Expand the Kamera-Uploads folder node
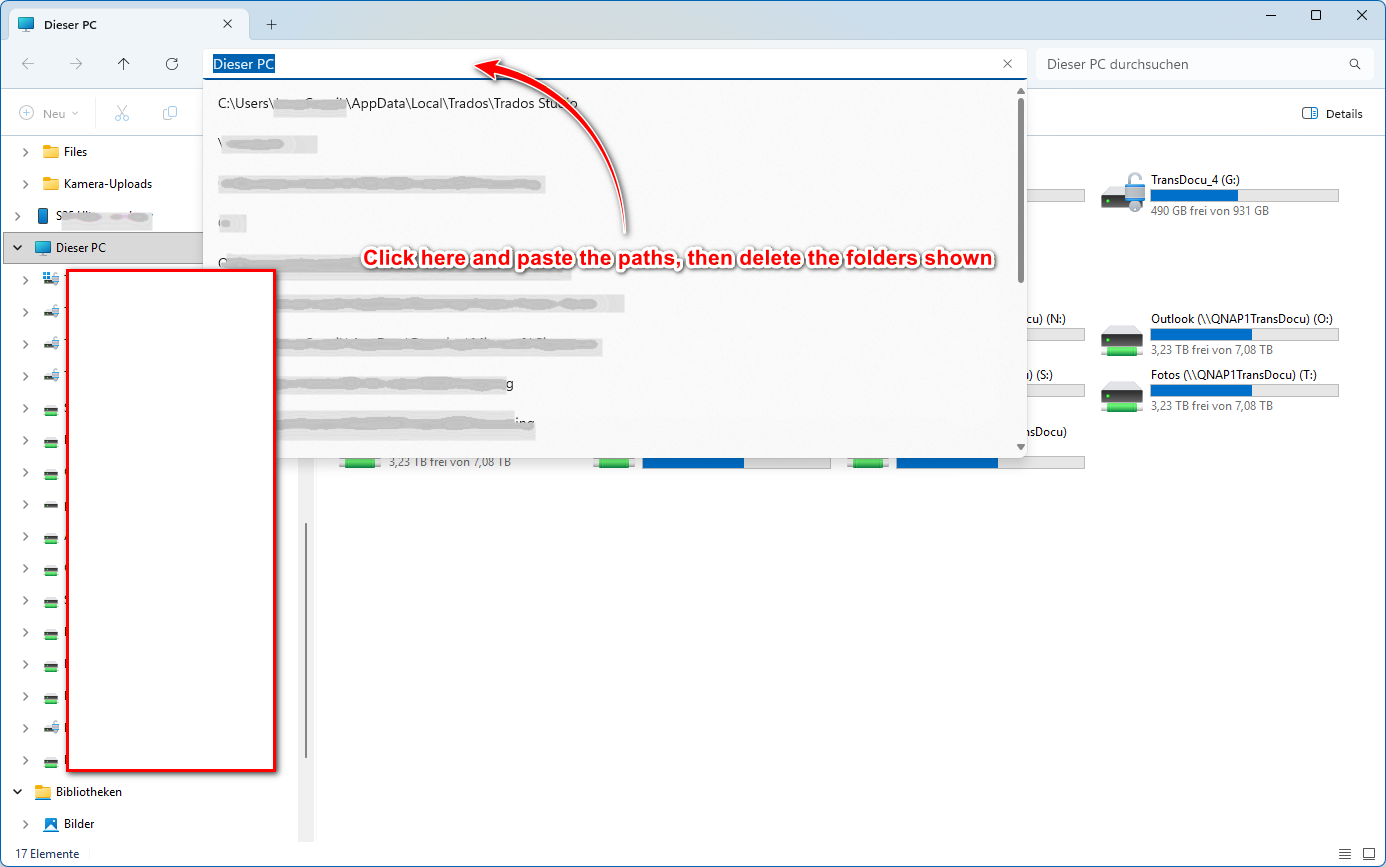 click(x=25, y=184)
